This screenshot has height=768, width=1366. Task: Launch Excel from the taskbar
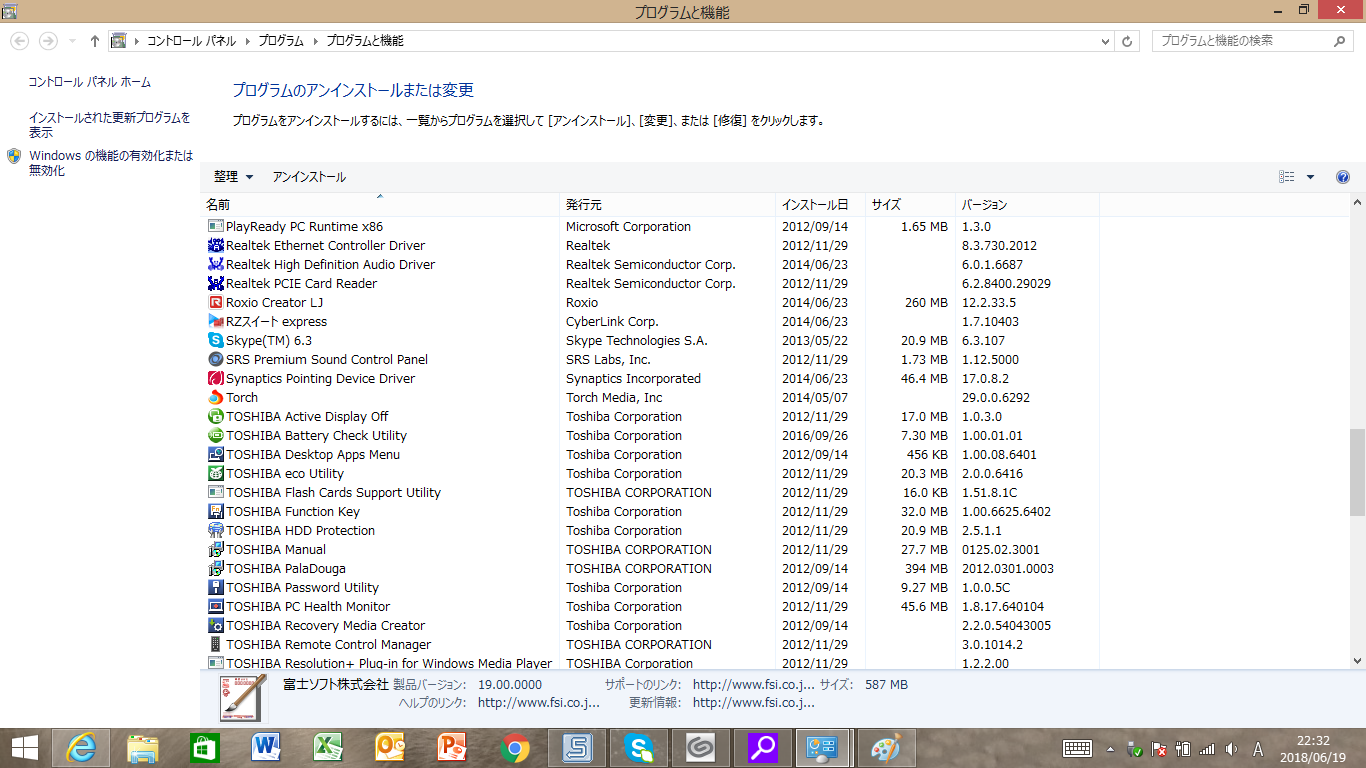328,747
